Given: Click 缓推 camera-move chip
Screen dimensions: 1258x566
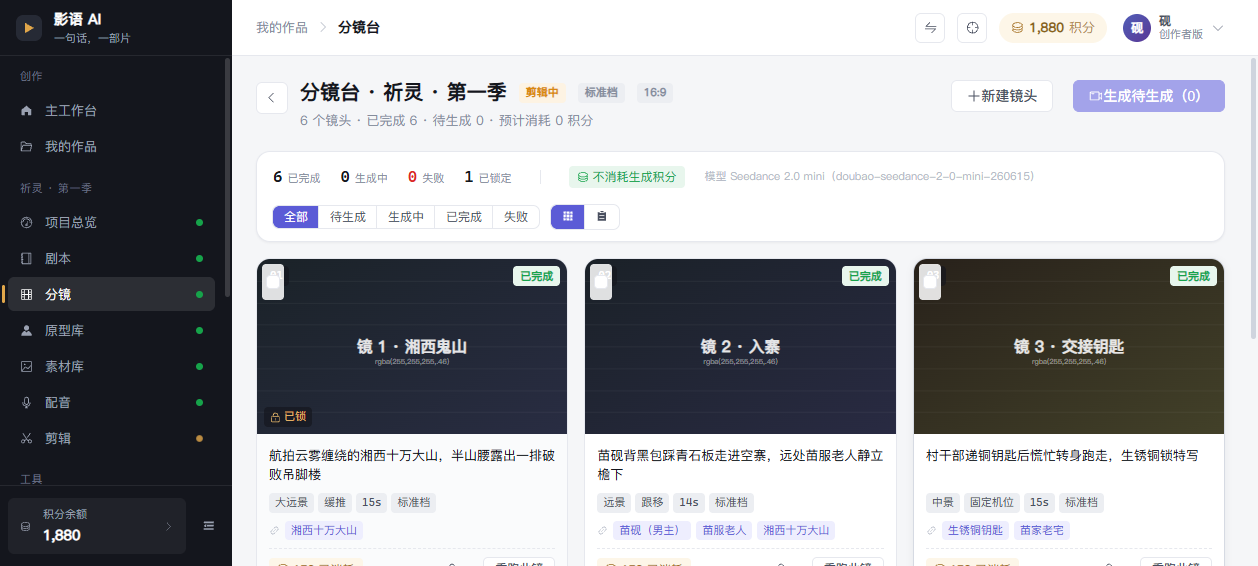Looking at the screenshot, I should (x=335, y=503).
